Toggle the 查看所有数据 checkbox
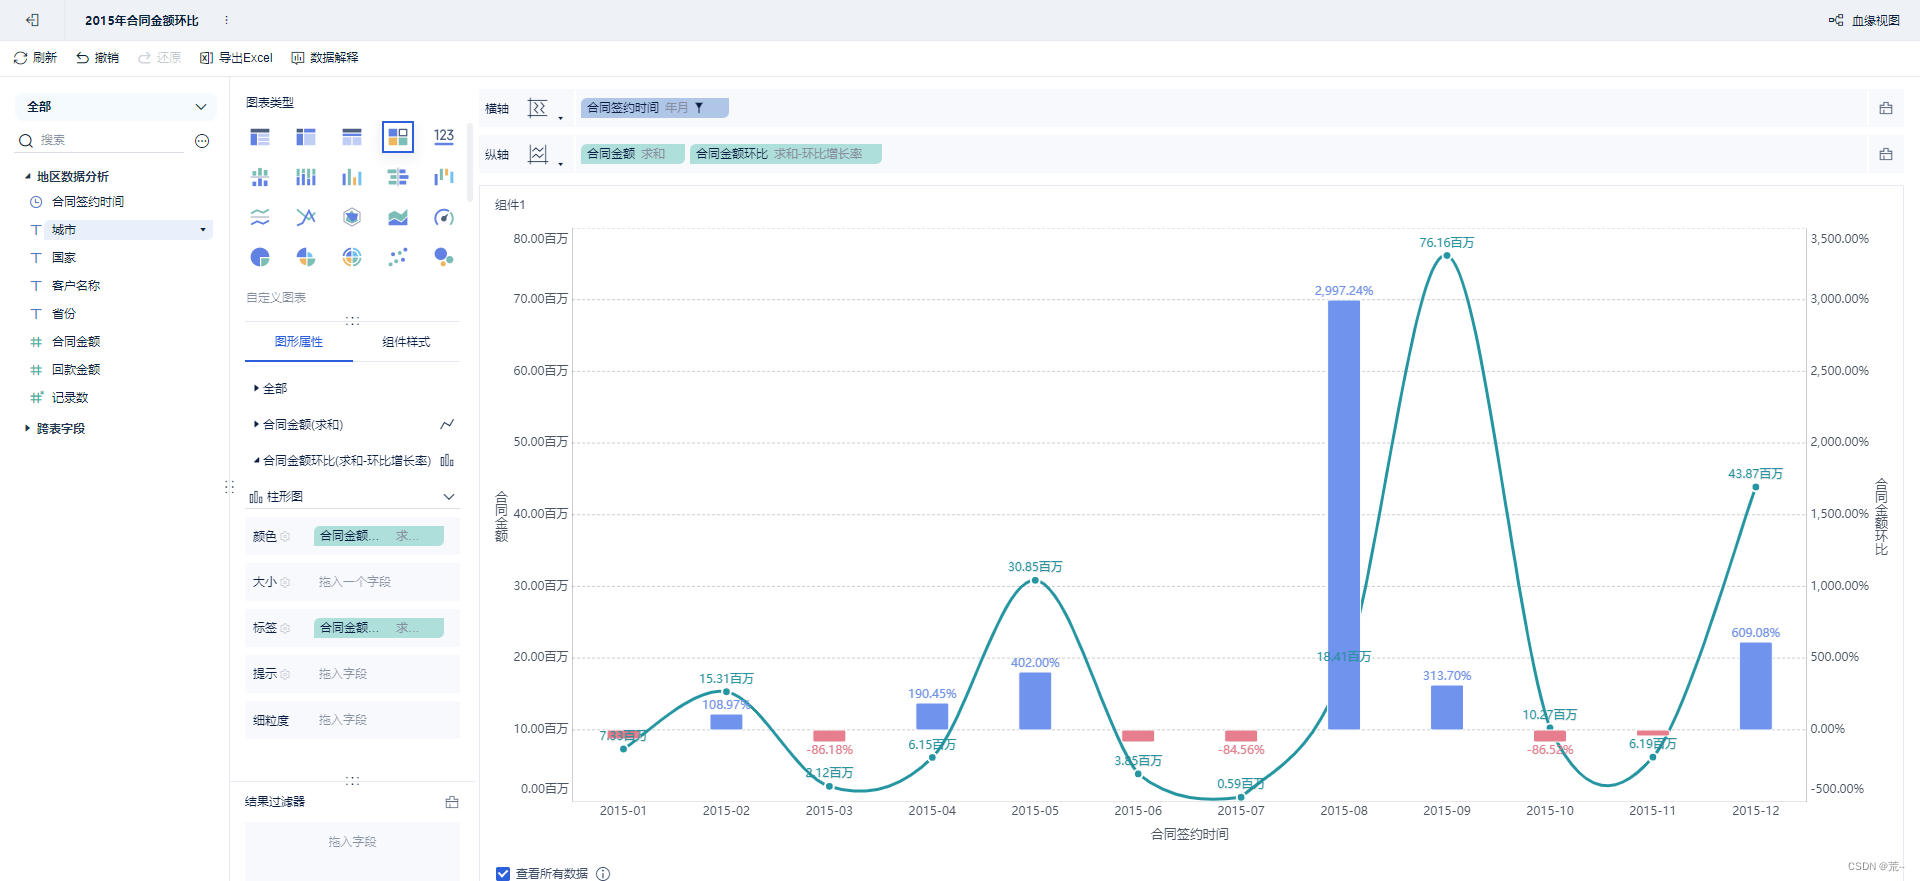1920x881 pixels. (503, 874)
